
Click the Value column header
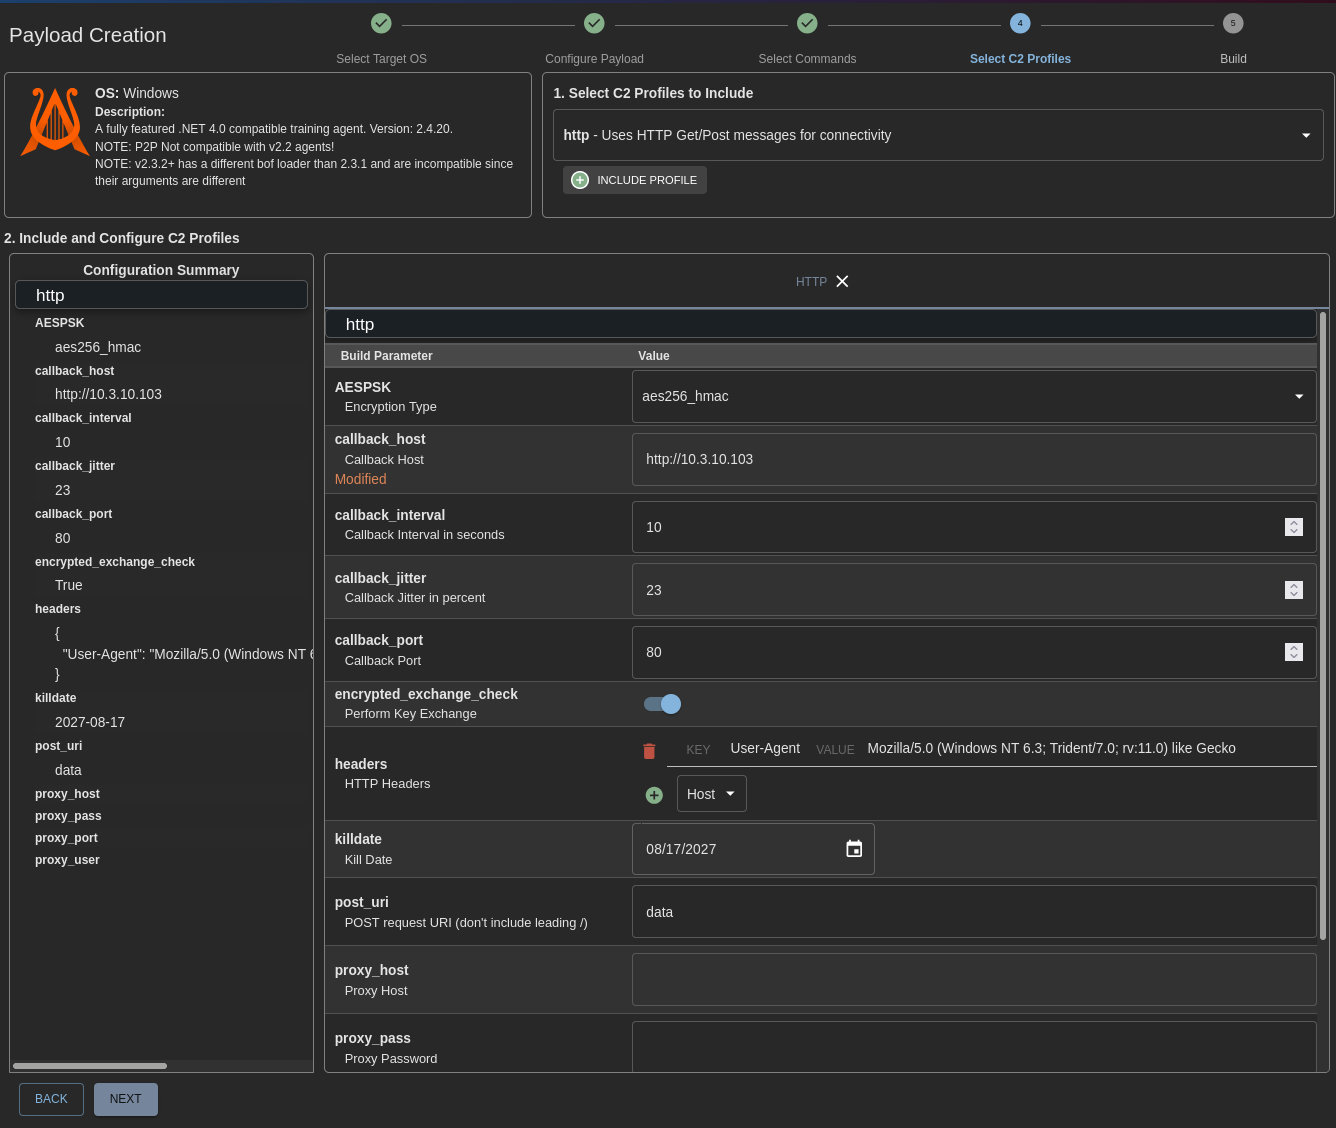pyautogui.click(x=654, y=356)
